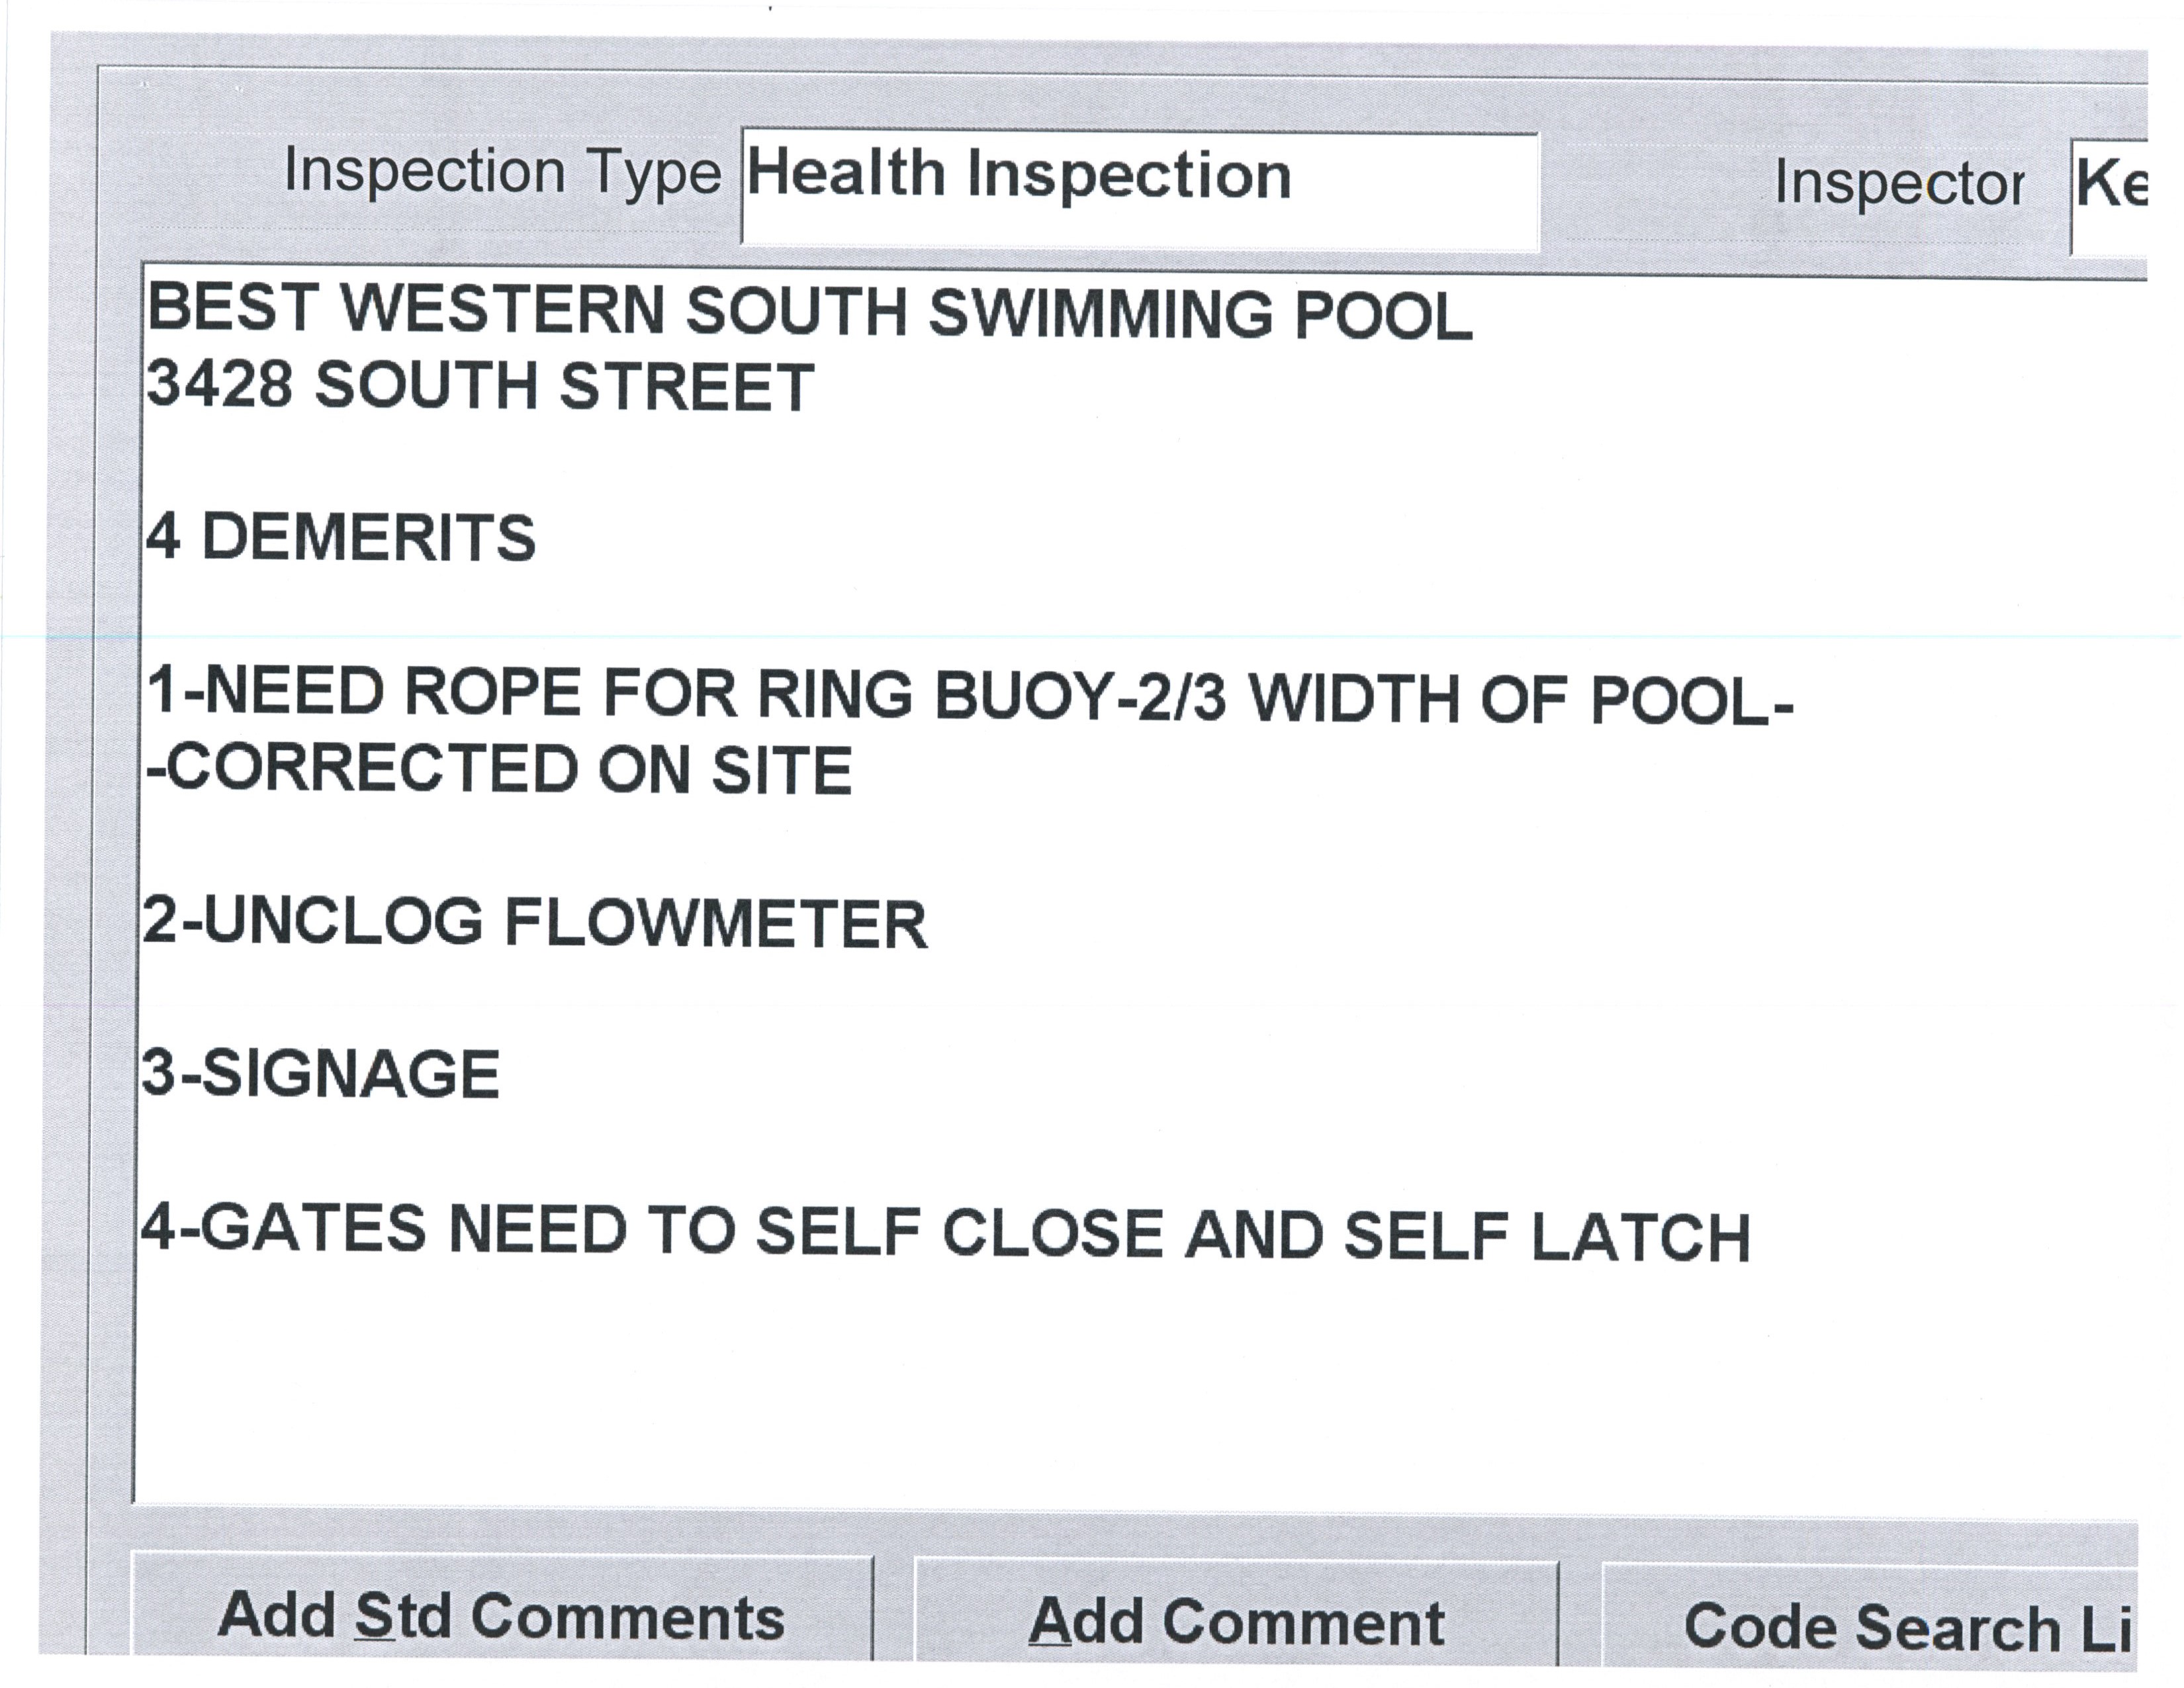Click the 3428 SOUTH STREET address line
2184x1688 pixels.
pyautogui.click(x=480, y=386)
